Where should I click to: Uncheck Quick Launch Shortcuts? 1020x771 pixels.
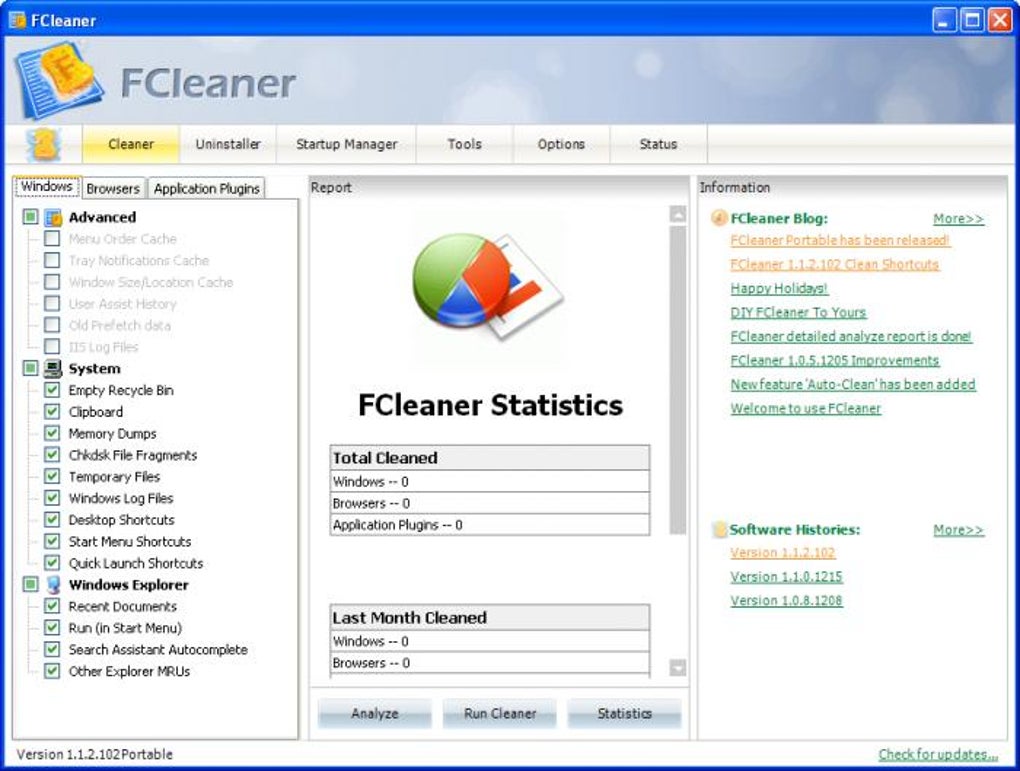pos(52,563)
